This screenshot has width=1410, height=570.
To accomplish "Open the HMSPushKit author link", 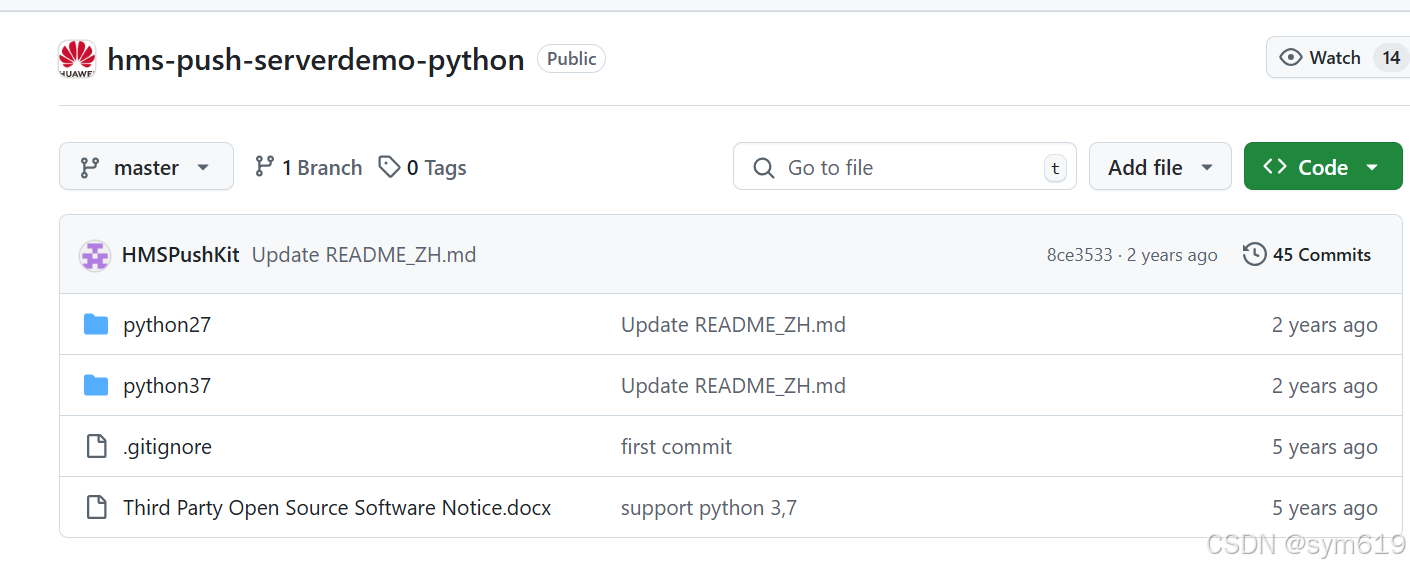I will pos(180,255).
